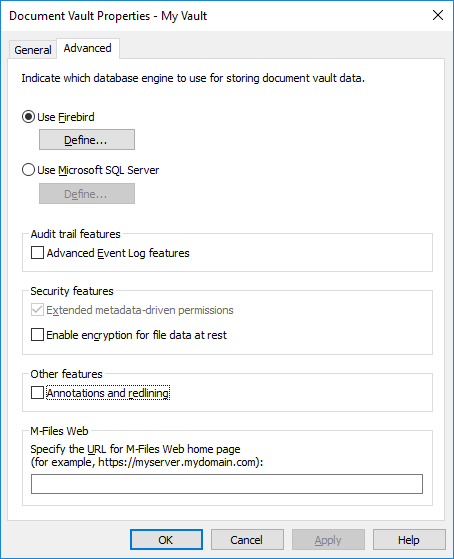The width and height of the screenshot is (454, 559).
Task: Close the Document Vault Properties window
Action: point(438,15)
